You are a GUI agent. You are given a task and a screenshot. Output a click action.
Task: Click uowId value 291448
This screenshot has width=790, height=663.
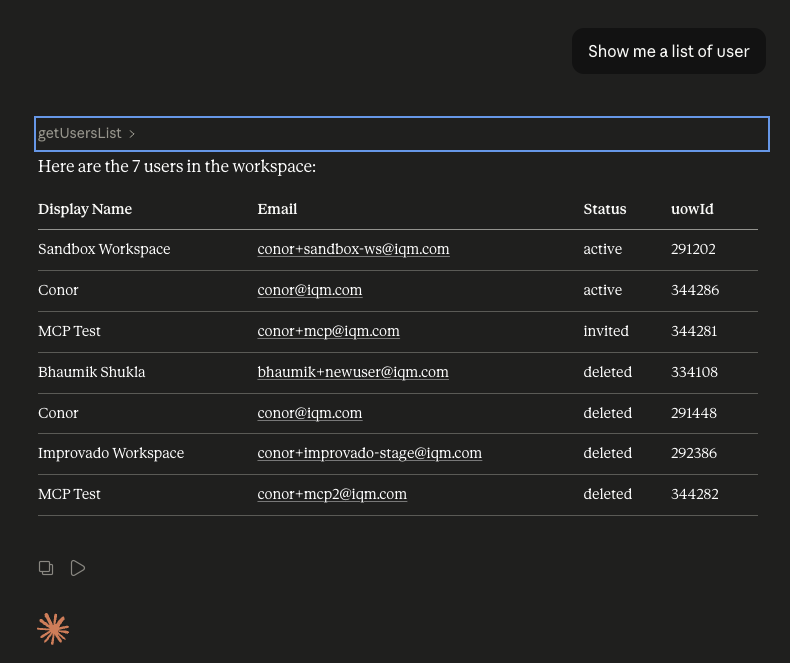[x=694, y=413]
